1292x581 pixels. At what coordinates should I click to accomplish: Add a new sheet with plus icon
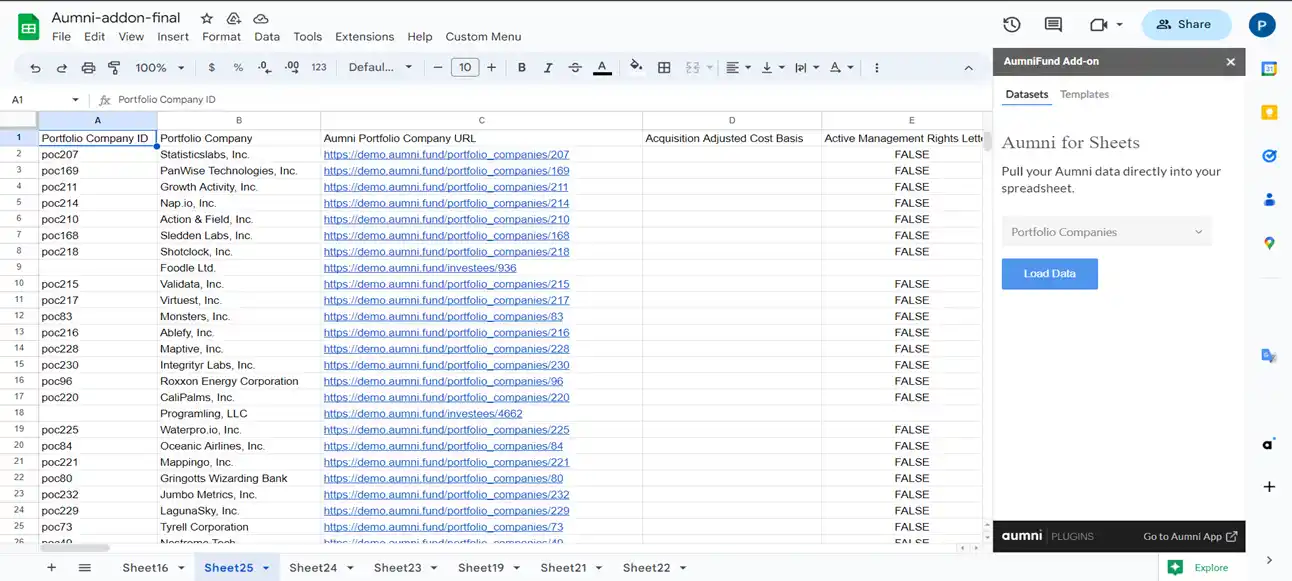(51, 567)
